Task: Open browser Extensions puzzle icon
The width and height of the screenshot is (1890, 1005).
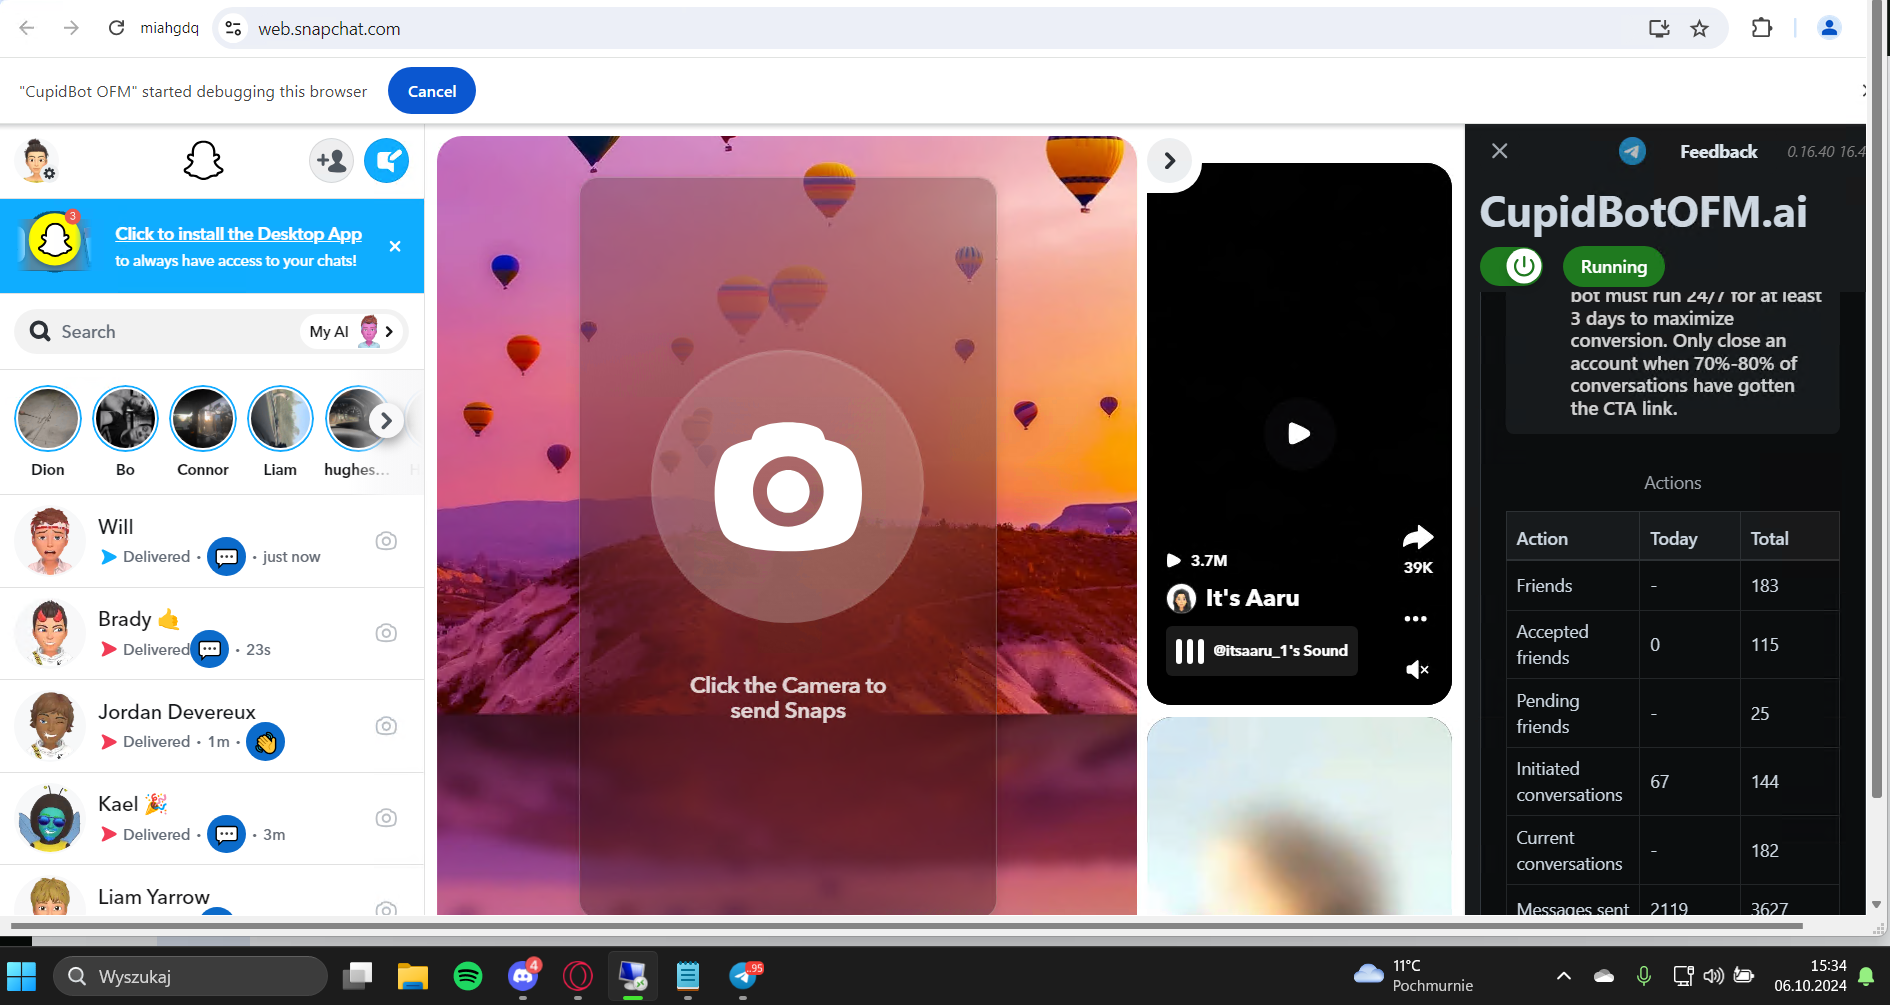Action: coord(1762,28)
